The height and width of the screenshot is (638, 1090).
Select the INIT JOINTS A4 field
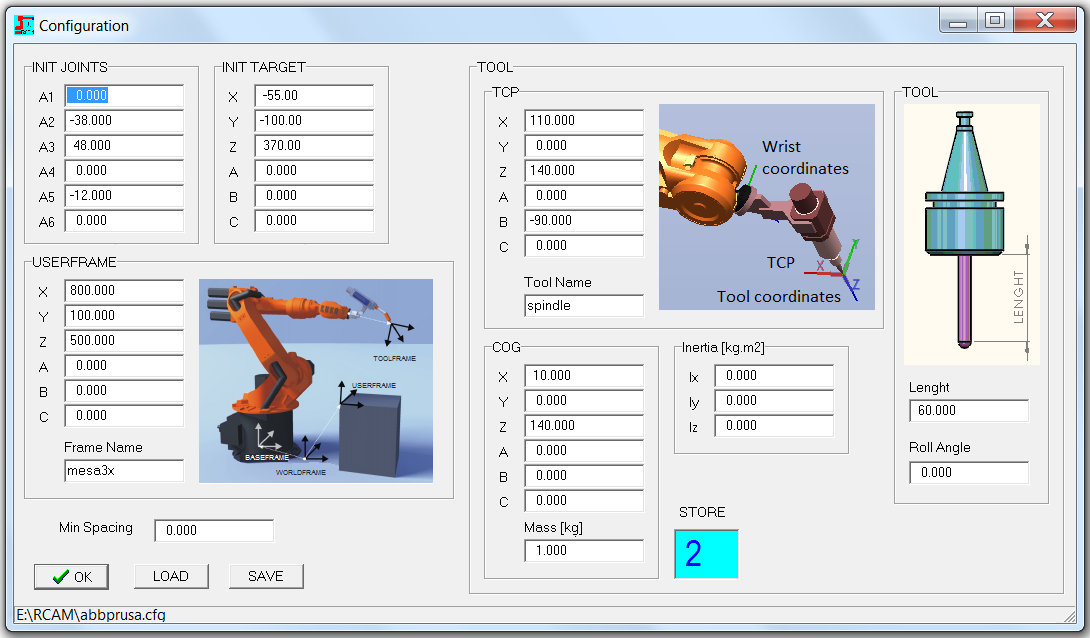tap(124, 171)
